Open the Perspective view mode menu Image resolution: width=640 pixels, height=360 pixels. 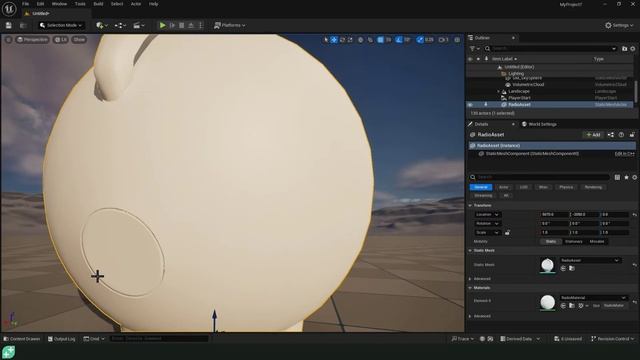(x=33, y=40)
